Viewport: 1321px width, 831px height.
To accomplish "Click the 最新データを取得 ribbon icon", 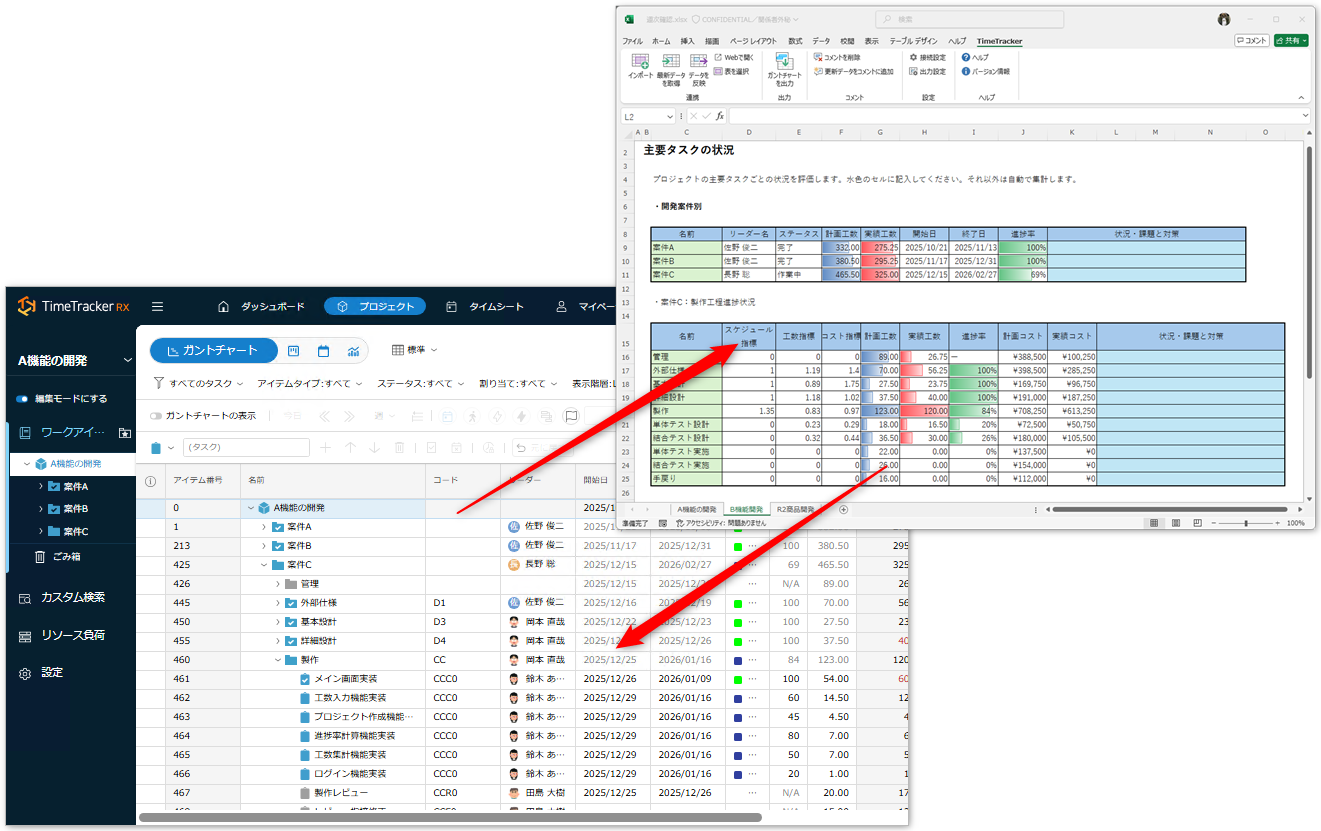I will point(669,65).
